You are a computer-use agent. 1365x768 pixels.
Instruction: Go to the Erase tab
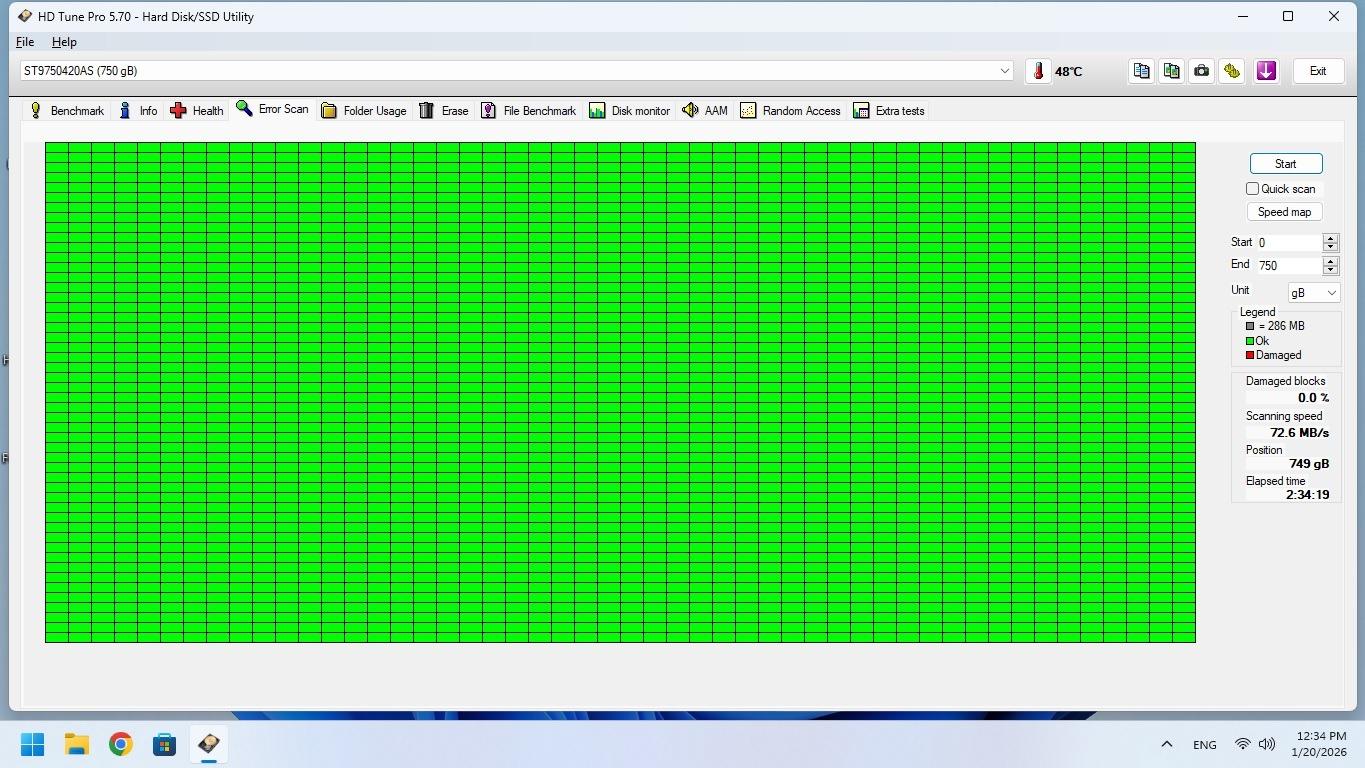point(443,110)
